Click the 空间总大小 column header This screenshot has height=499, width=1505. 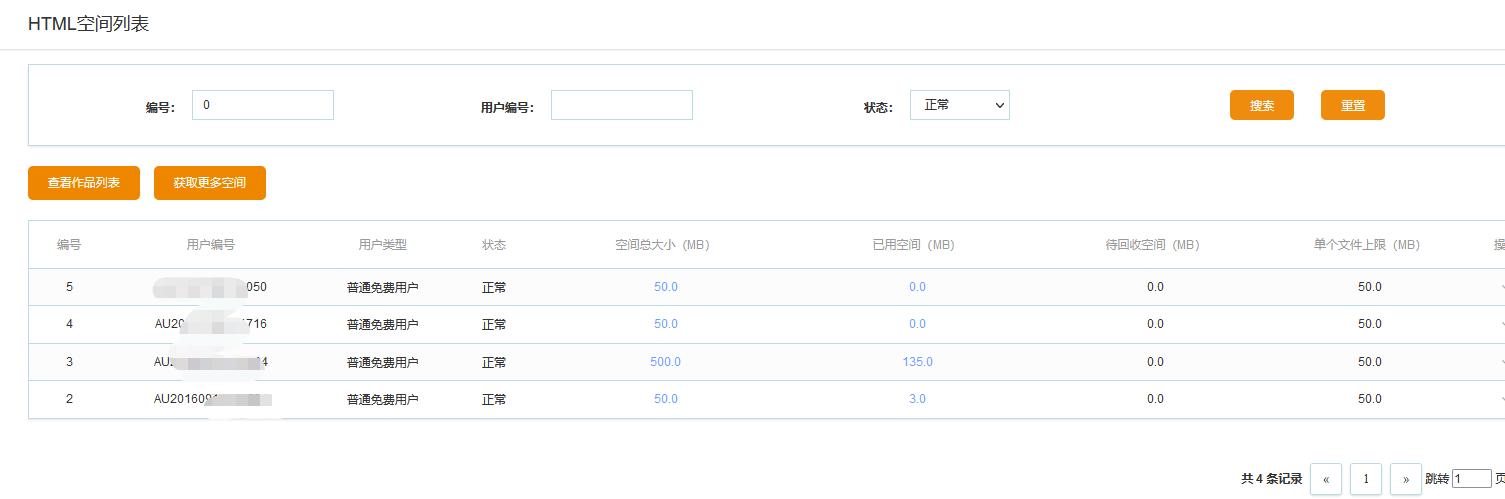click(662, 245)
